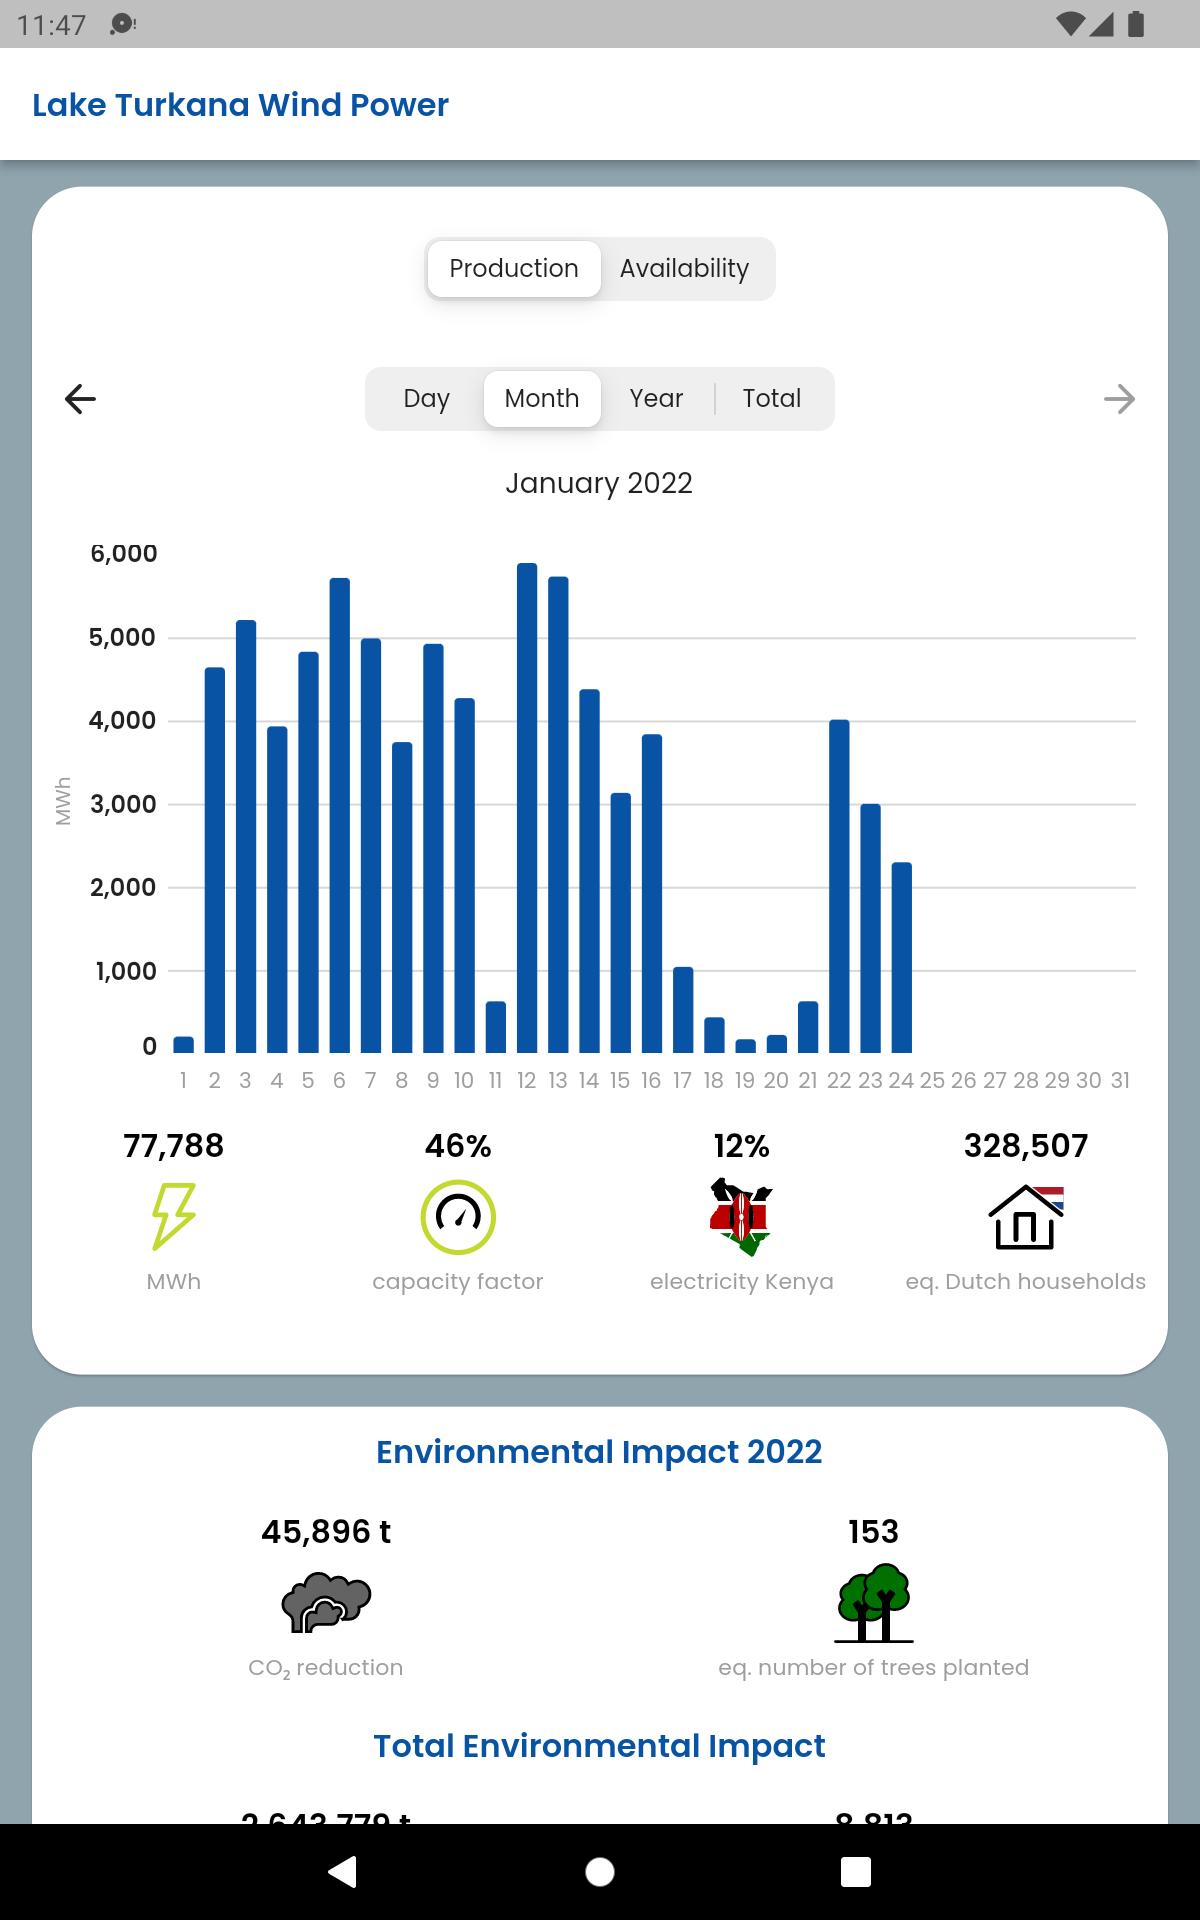This screenshot has height=1920, width=1200.
Task: Tap the lightning bolt MWh icon
Action: [x=173, y=1216]
